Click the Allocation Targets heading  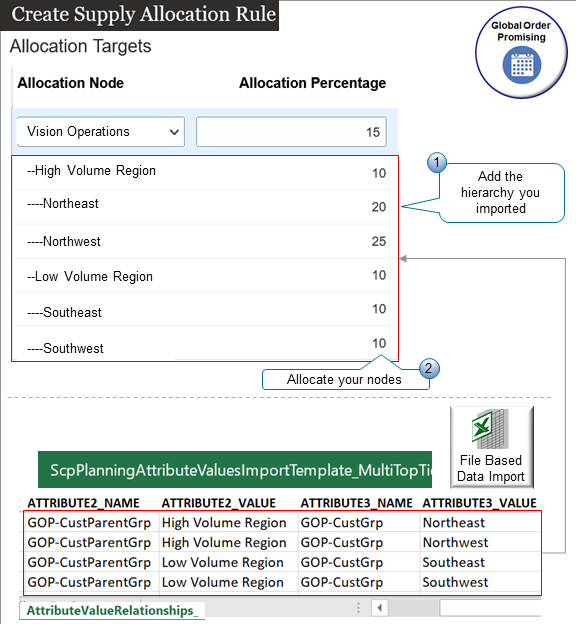80,46
